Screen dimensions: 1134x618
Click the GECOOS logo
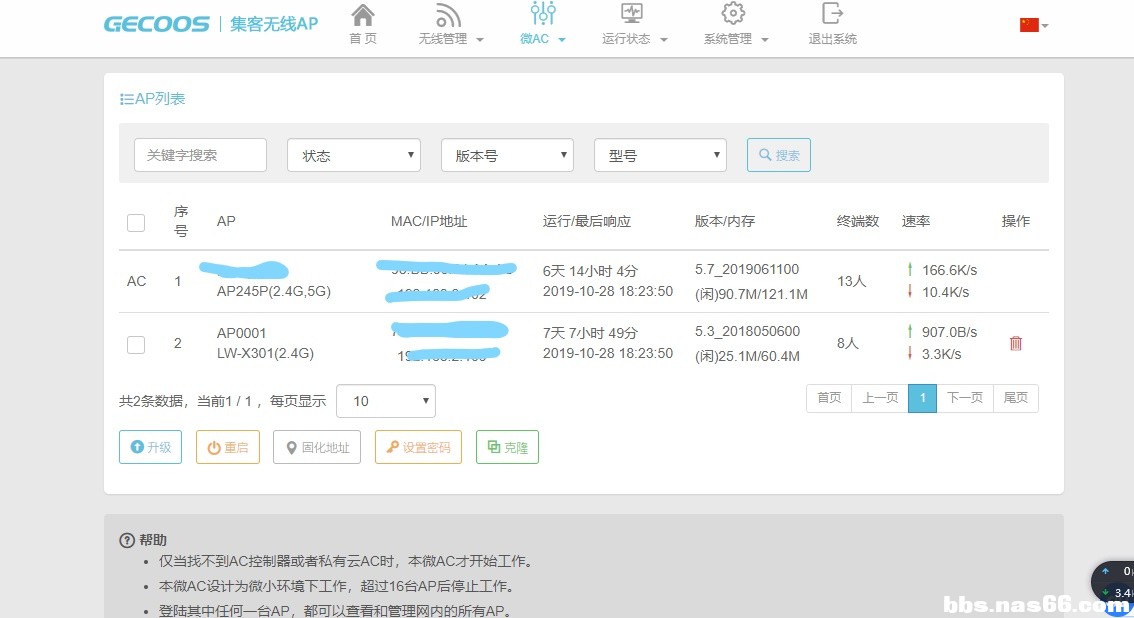(x=156, y=24)
